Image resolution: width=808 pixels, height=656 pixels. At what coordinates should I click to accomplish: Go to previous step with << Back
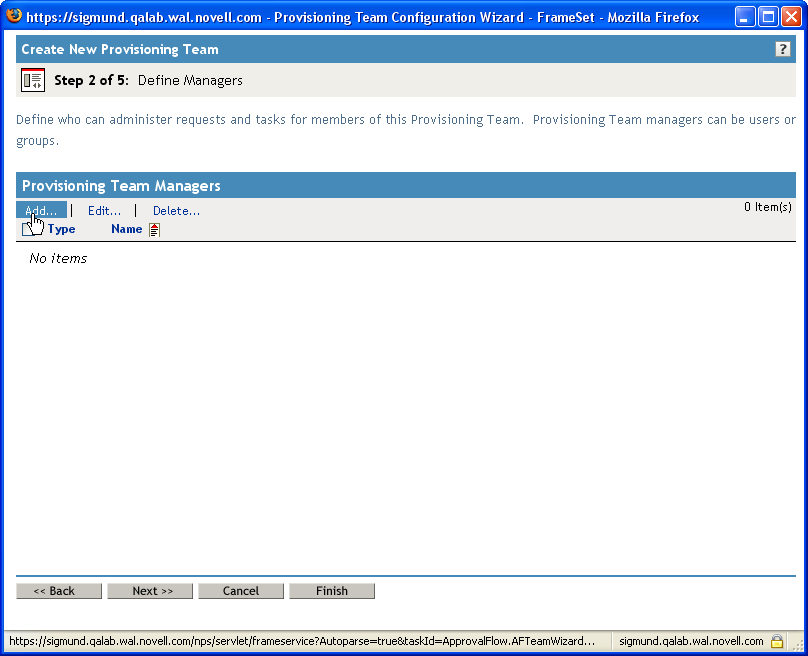pos(59,591)
